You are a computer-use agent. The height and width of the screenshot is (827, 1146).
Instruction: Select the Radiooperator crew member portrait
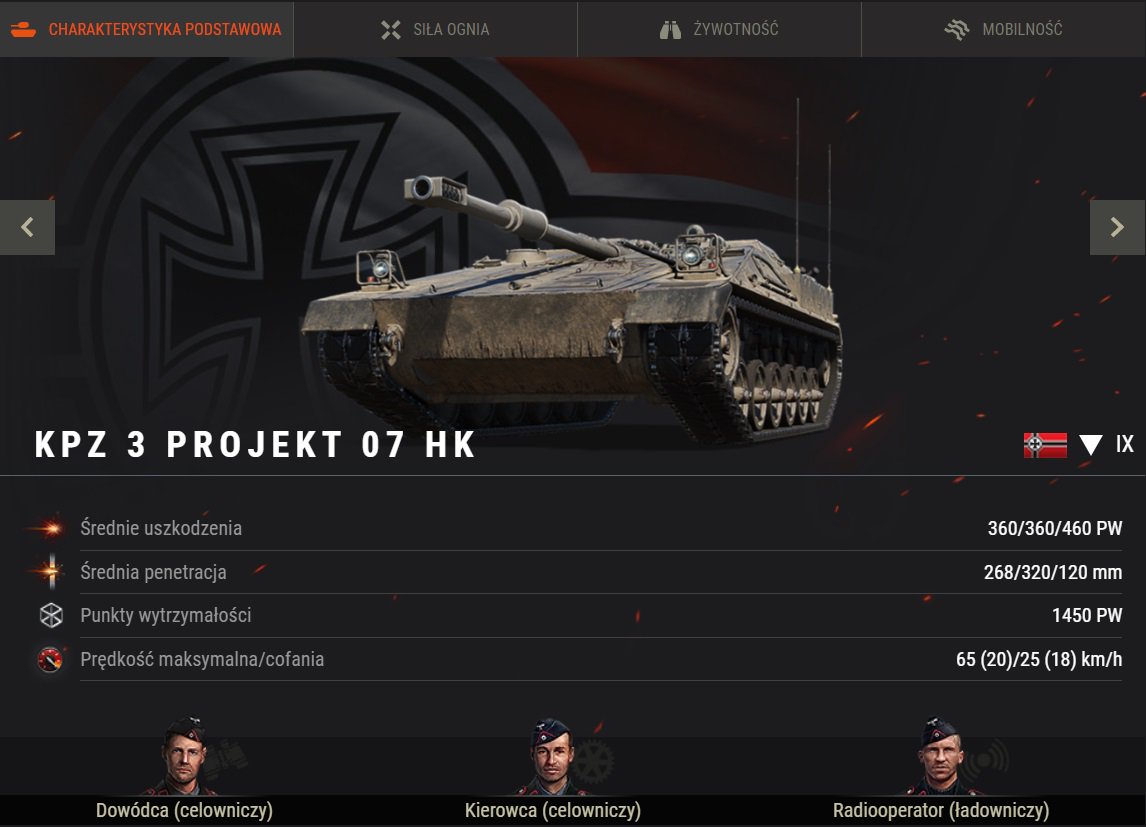click(941, 756)
